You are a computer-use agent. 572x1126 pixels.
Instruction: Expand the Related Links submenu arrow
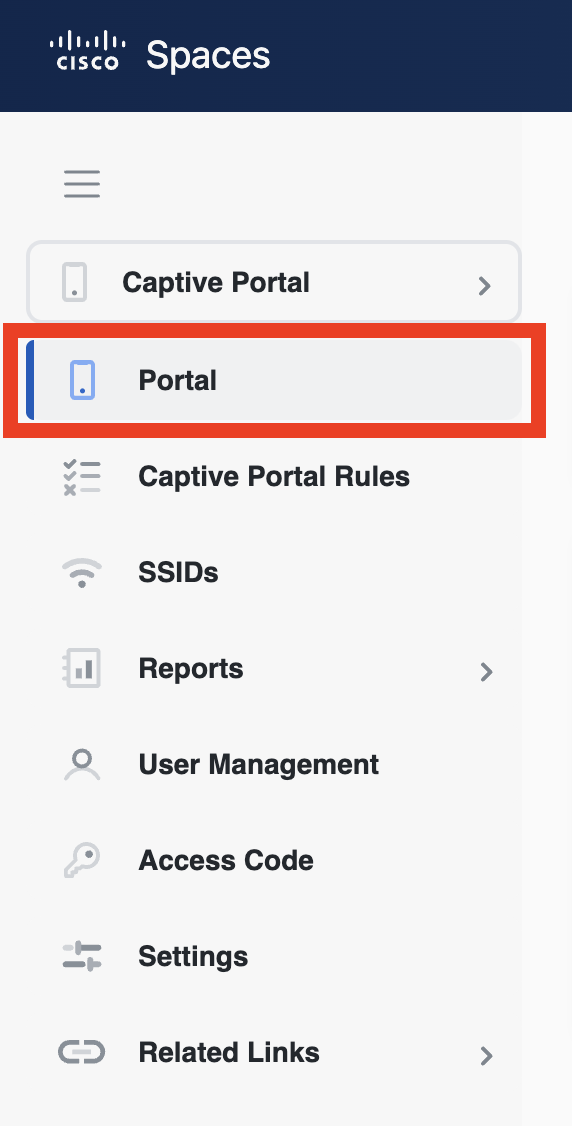[x=487, y=1056]
